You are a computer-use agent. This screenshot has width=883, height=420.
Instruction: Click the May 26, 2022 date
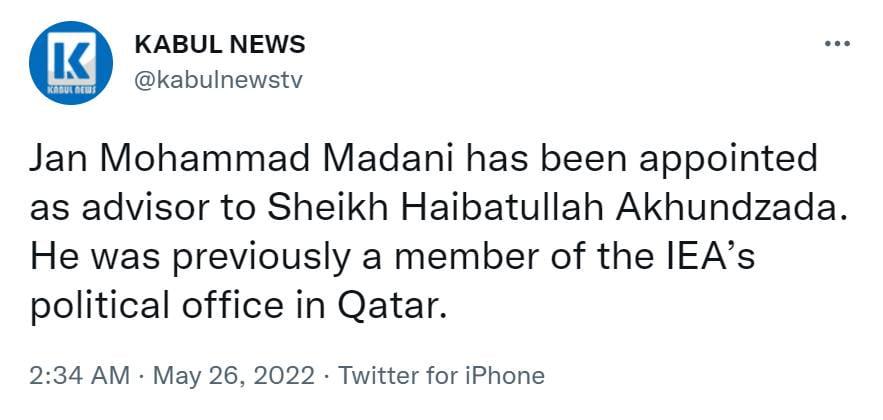pos(229,376)
